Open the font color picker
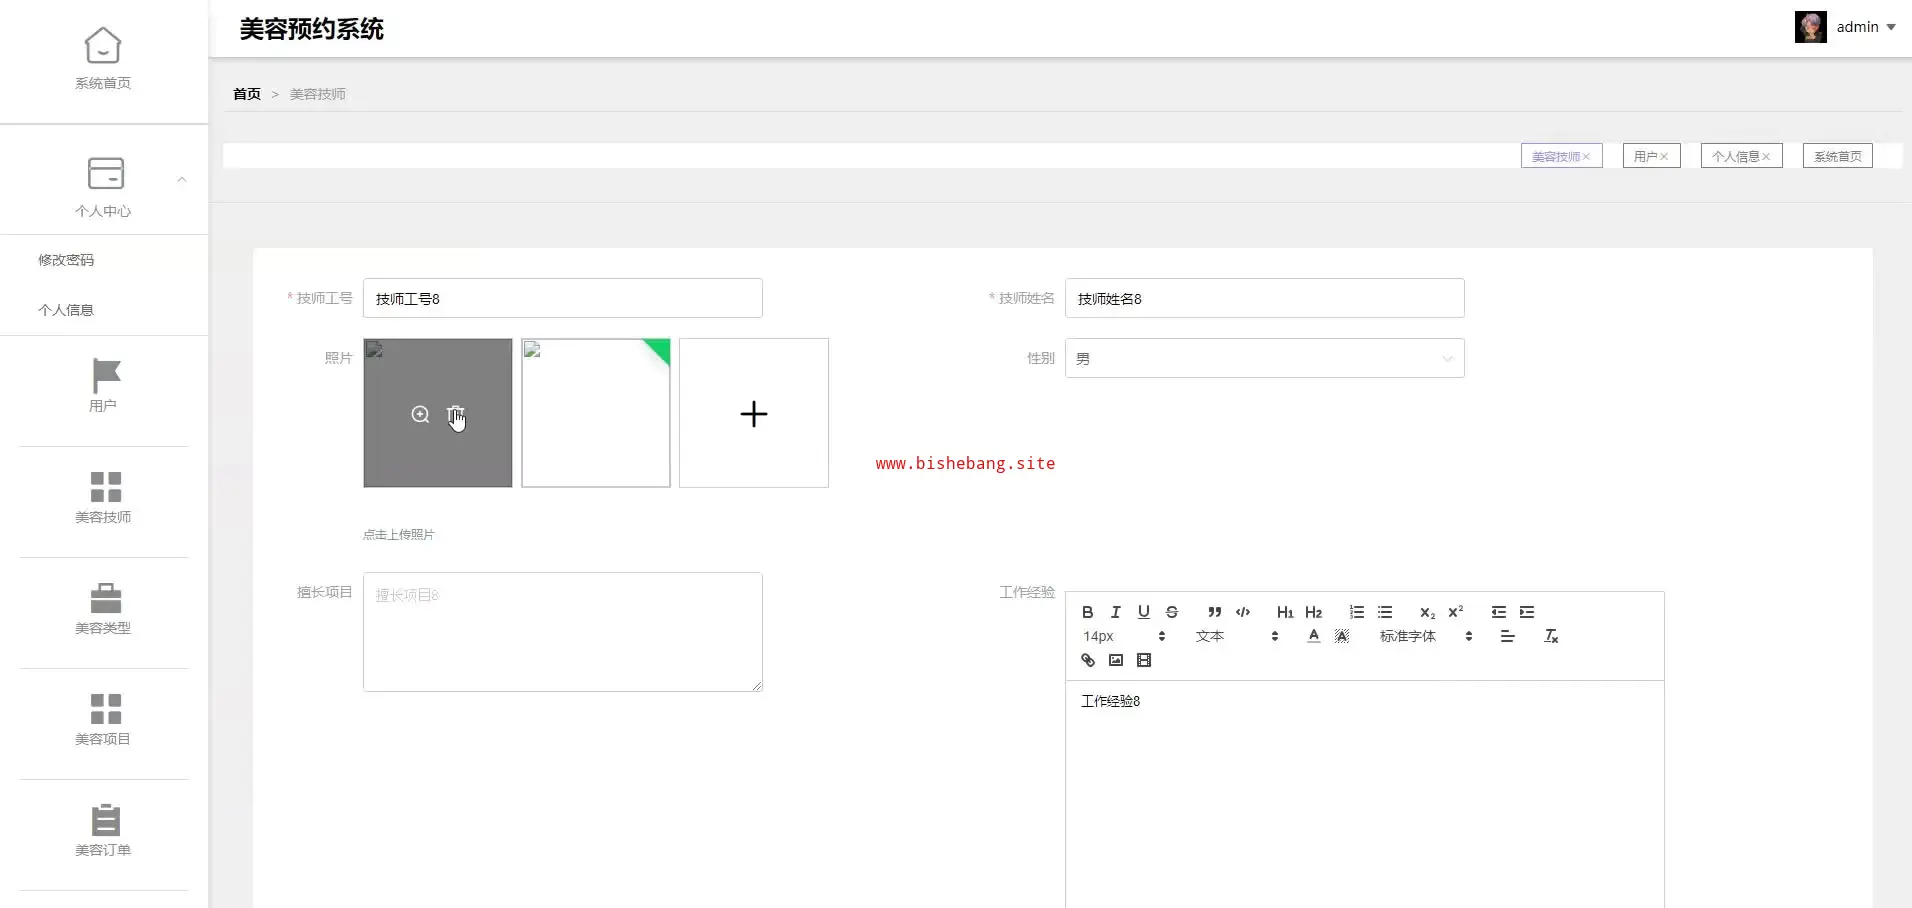Image resolution: width=1912 pixels, height=908 pixels. (1314, 636)
